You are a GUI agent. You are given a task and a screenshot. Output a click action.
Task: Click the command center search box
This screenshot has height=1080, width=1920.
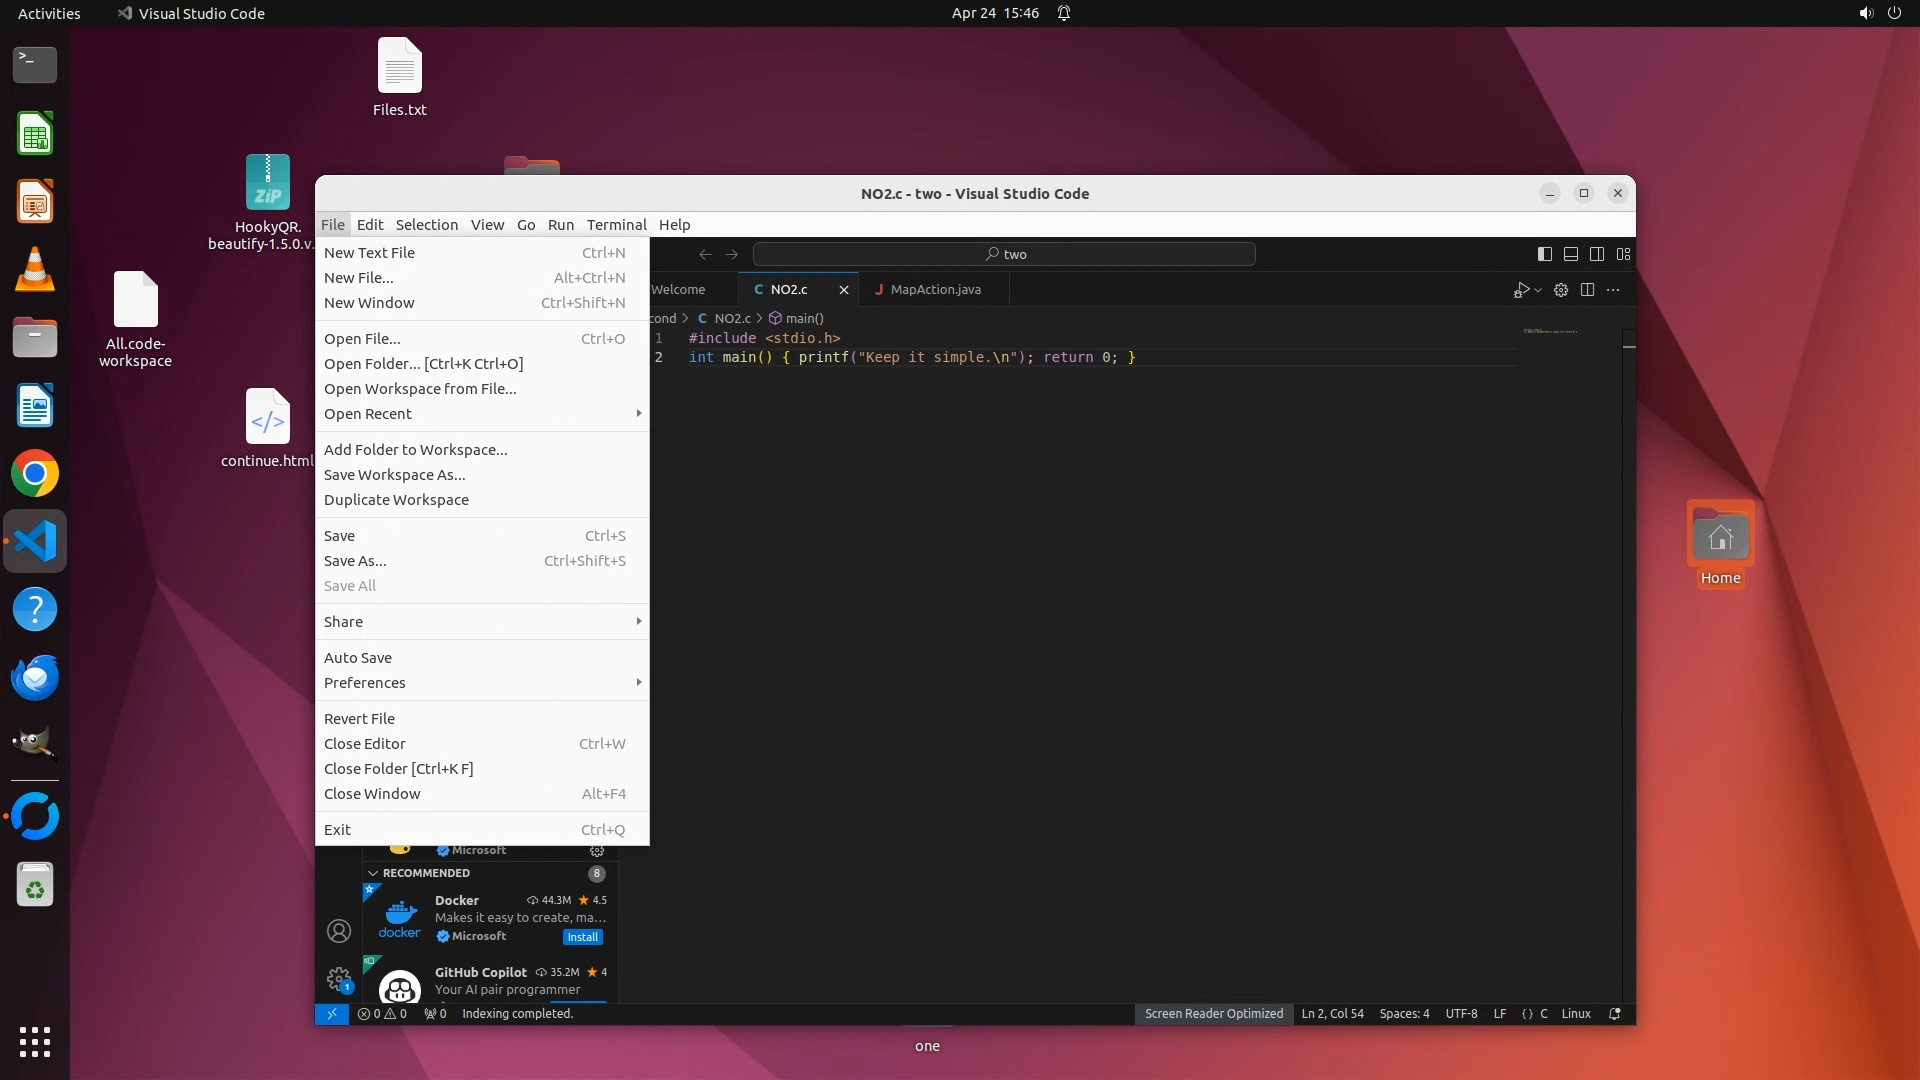click(x=1004, y=254)
